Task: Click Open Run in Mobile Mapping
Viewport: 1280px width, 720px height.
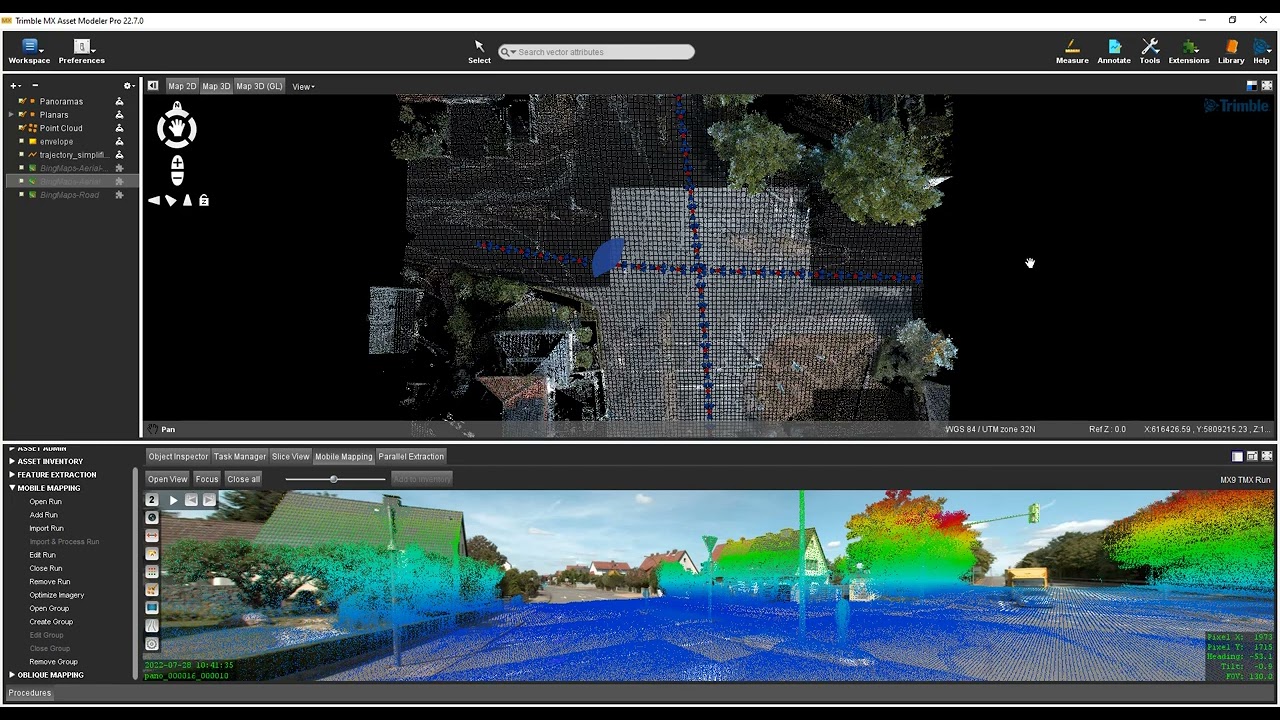Action: [46, 502]
